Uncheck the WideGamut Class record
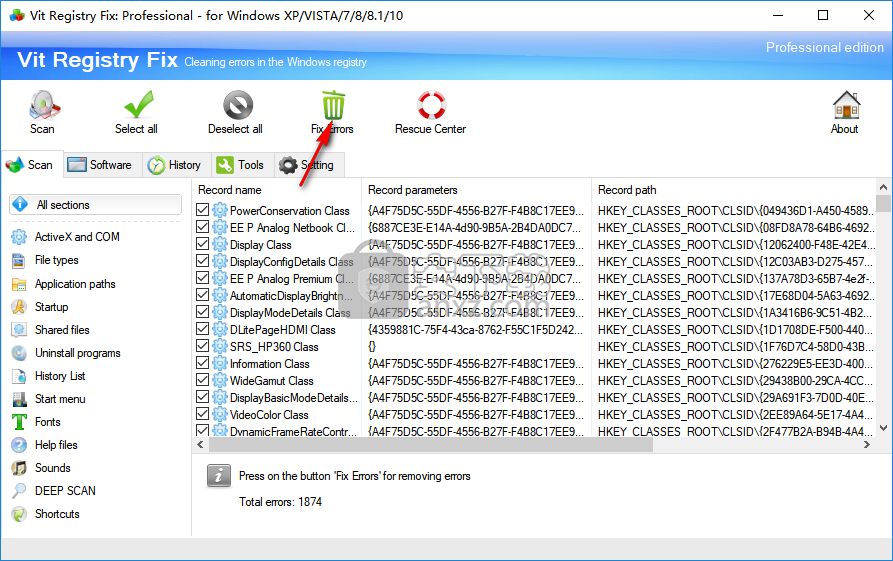Screen dimensions: 893x561 202,380
